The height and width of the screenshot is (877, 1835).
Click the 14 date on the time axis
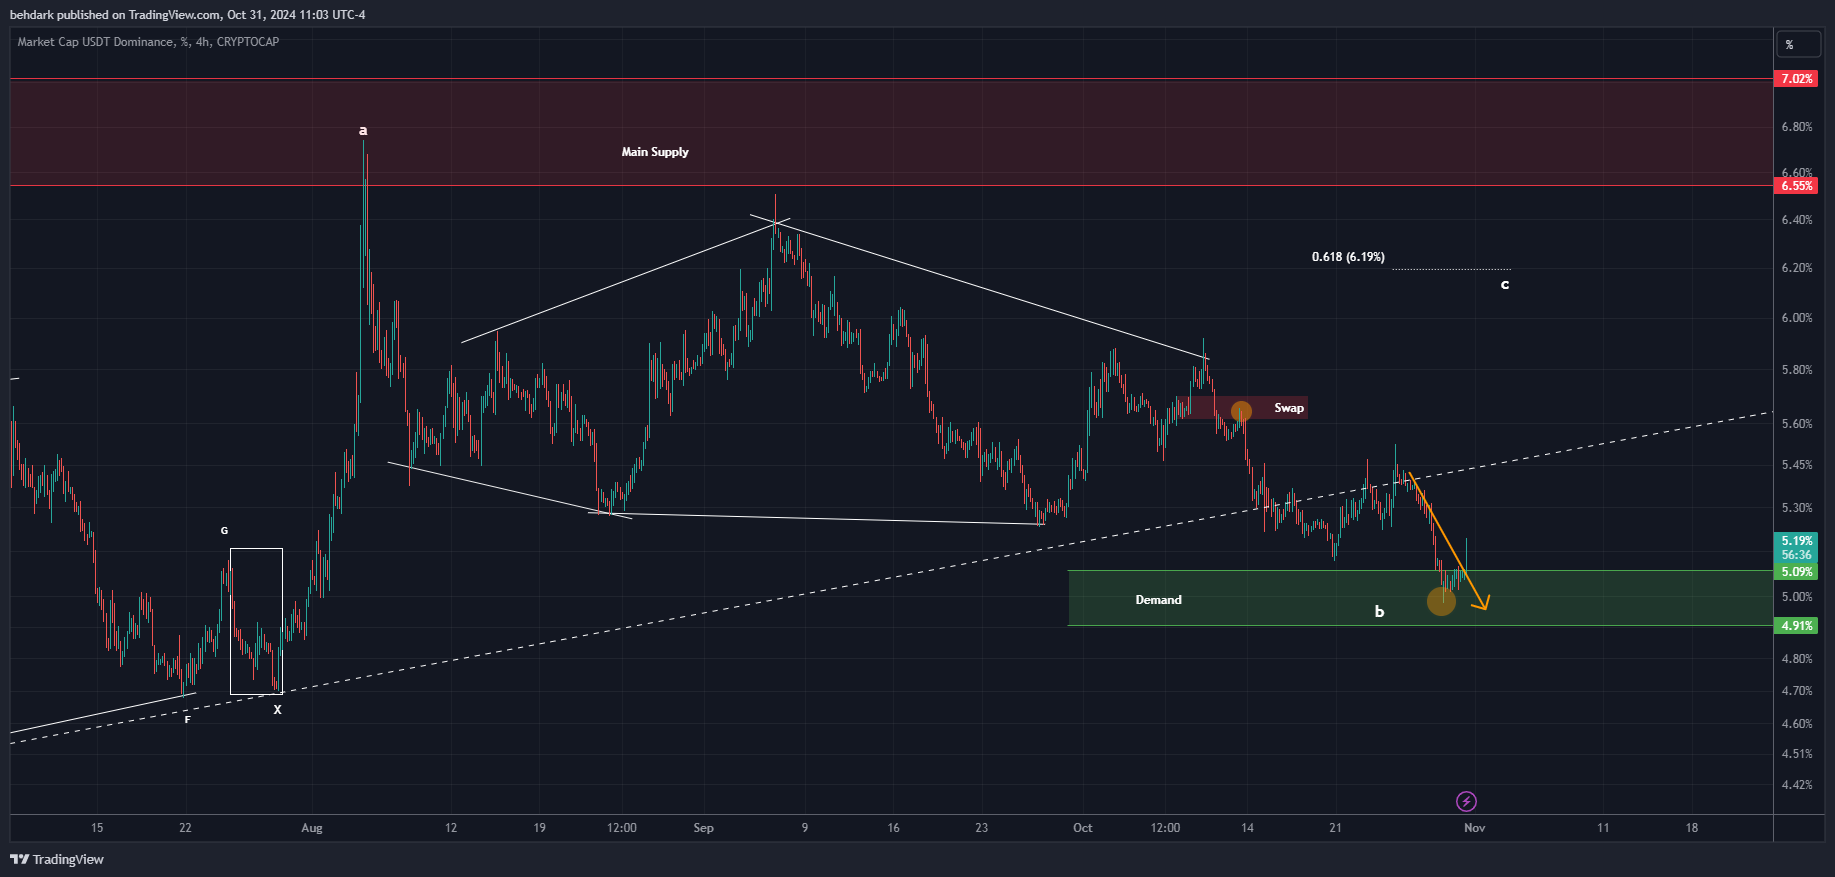1247,828
